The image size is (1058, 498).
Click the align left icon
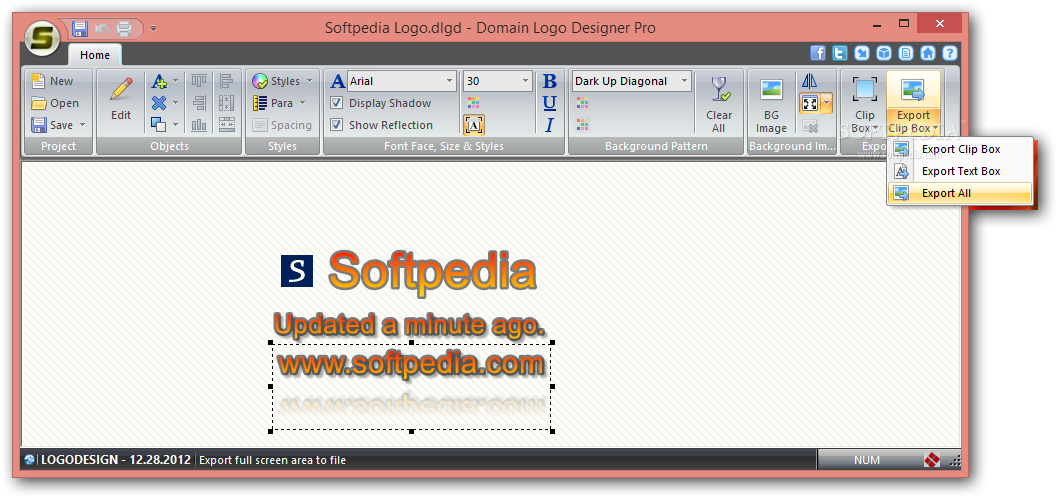pos(227,82)
